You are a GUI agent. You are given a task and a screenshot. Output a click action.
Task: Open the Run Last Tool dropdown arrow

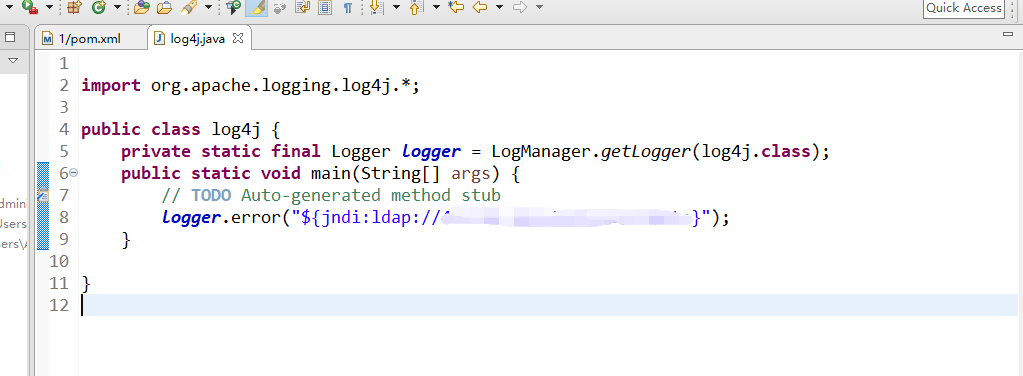(x=50, y=8)
